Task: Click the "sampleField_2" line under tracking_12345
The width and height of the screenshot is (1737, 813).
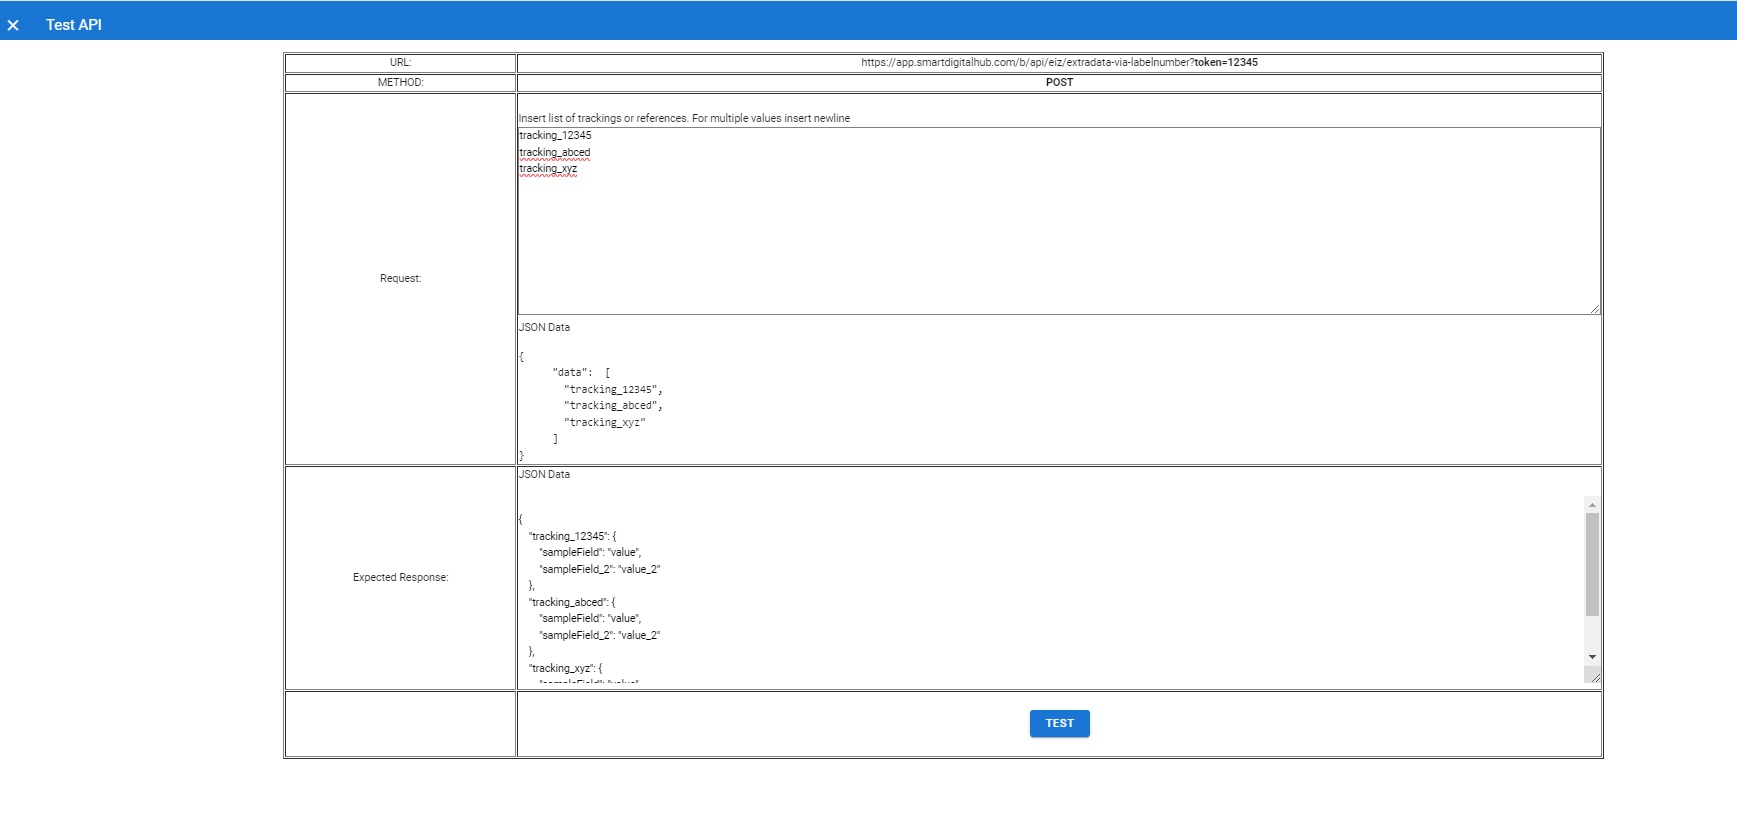Action: [599, 570]
